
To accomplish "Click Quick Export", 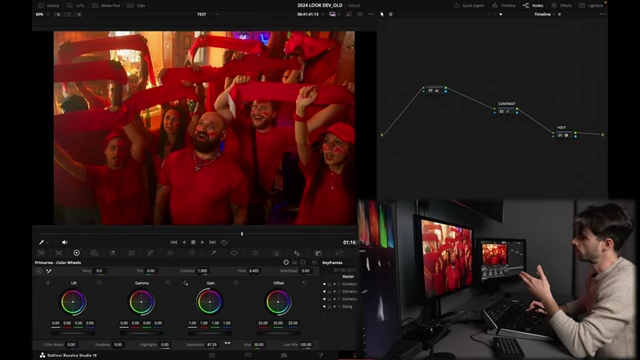I will [x=469, y=6].
